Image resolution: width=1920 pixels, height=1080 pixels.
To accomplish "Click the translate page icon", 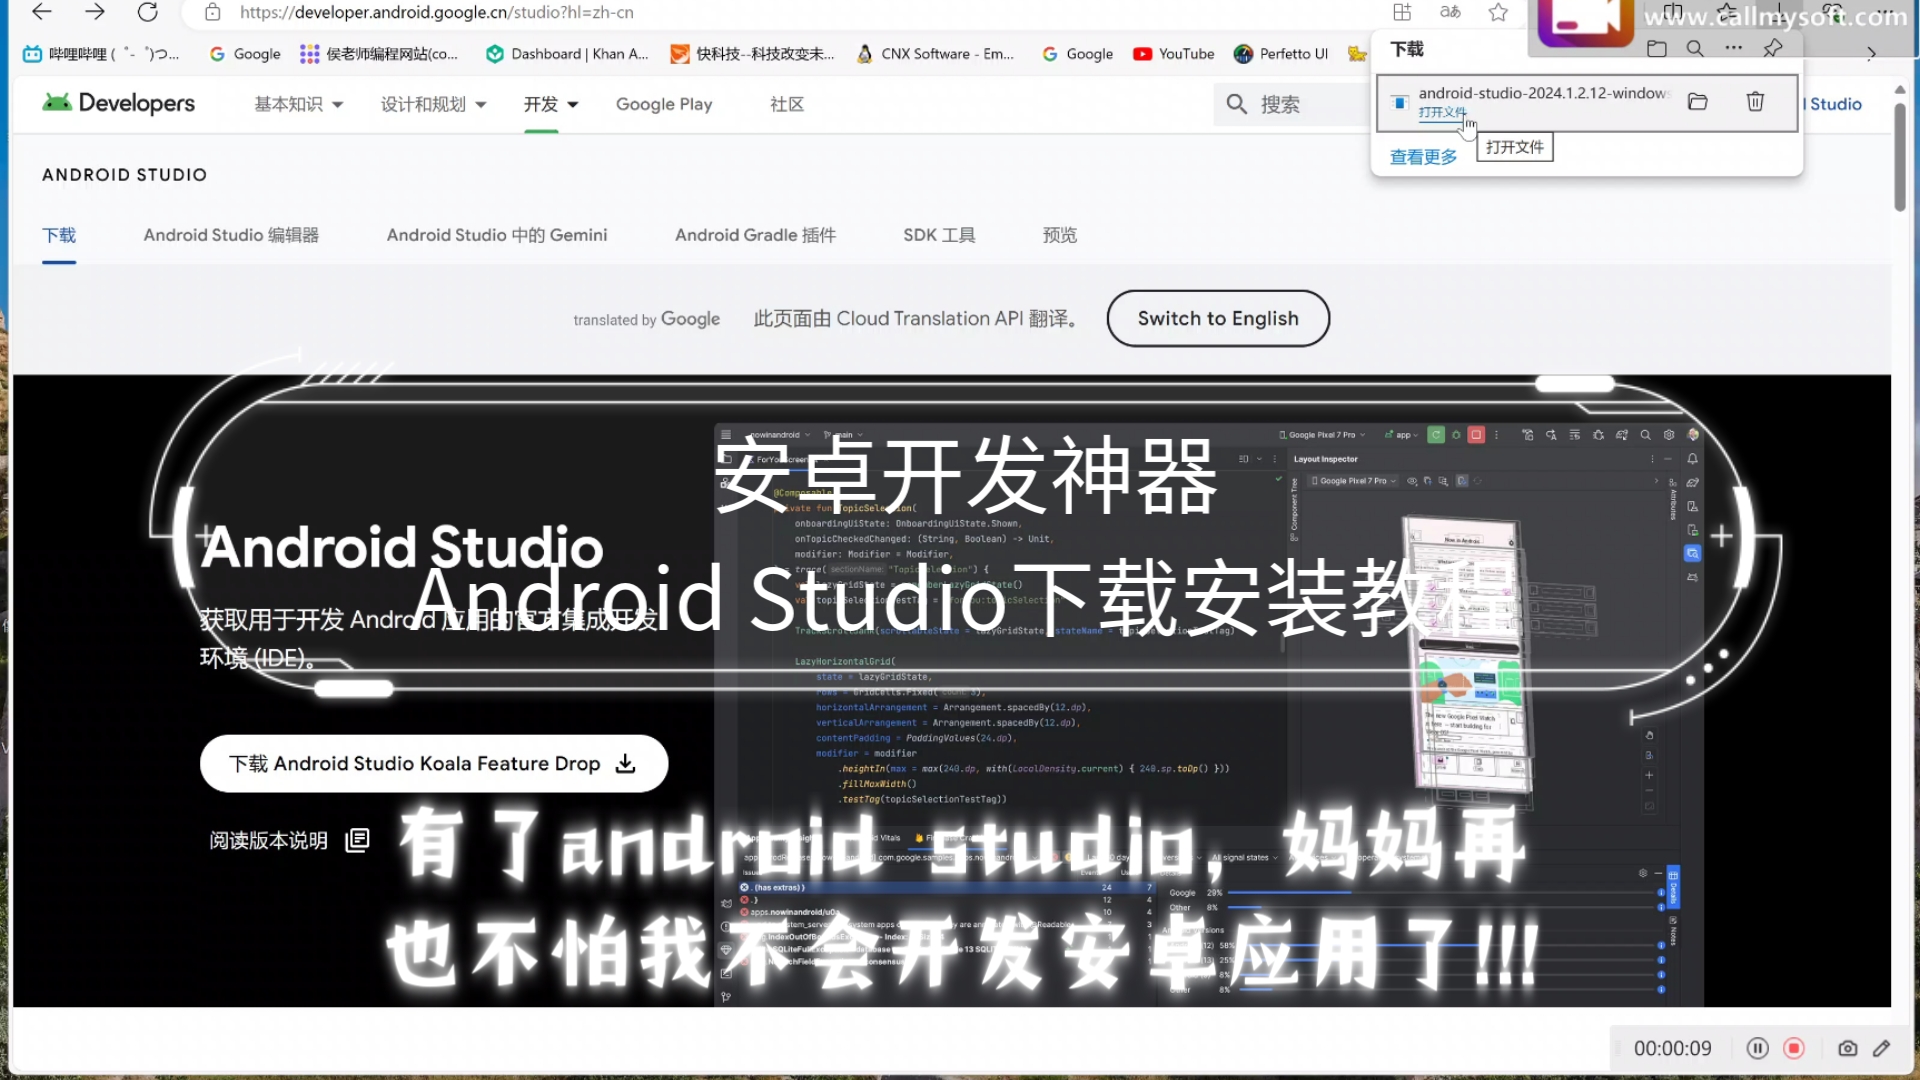I will click(1450, 12).
